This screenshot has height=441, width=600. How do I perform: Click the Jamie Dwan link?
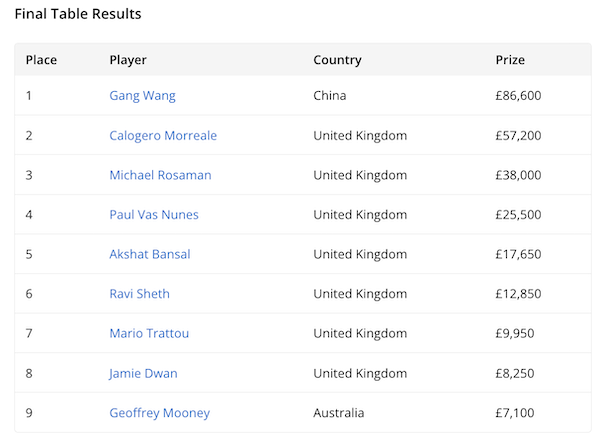[143, 373]
